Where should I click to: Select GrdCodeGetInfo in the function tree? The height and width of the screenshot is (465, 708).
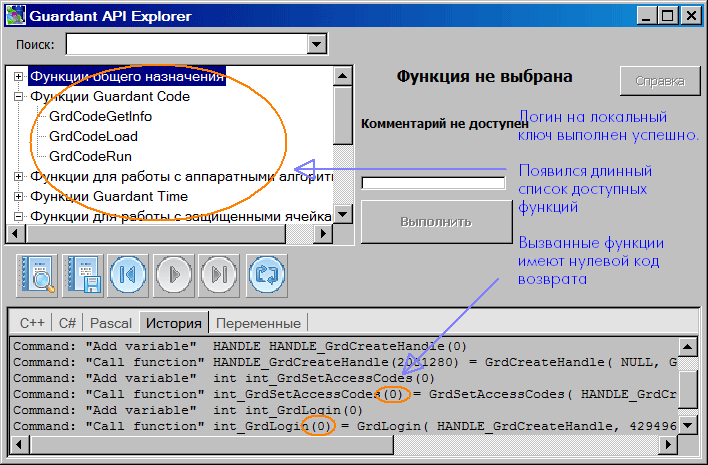pyautogui.click(x=100, y=117)
